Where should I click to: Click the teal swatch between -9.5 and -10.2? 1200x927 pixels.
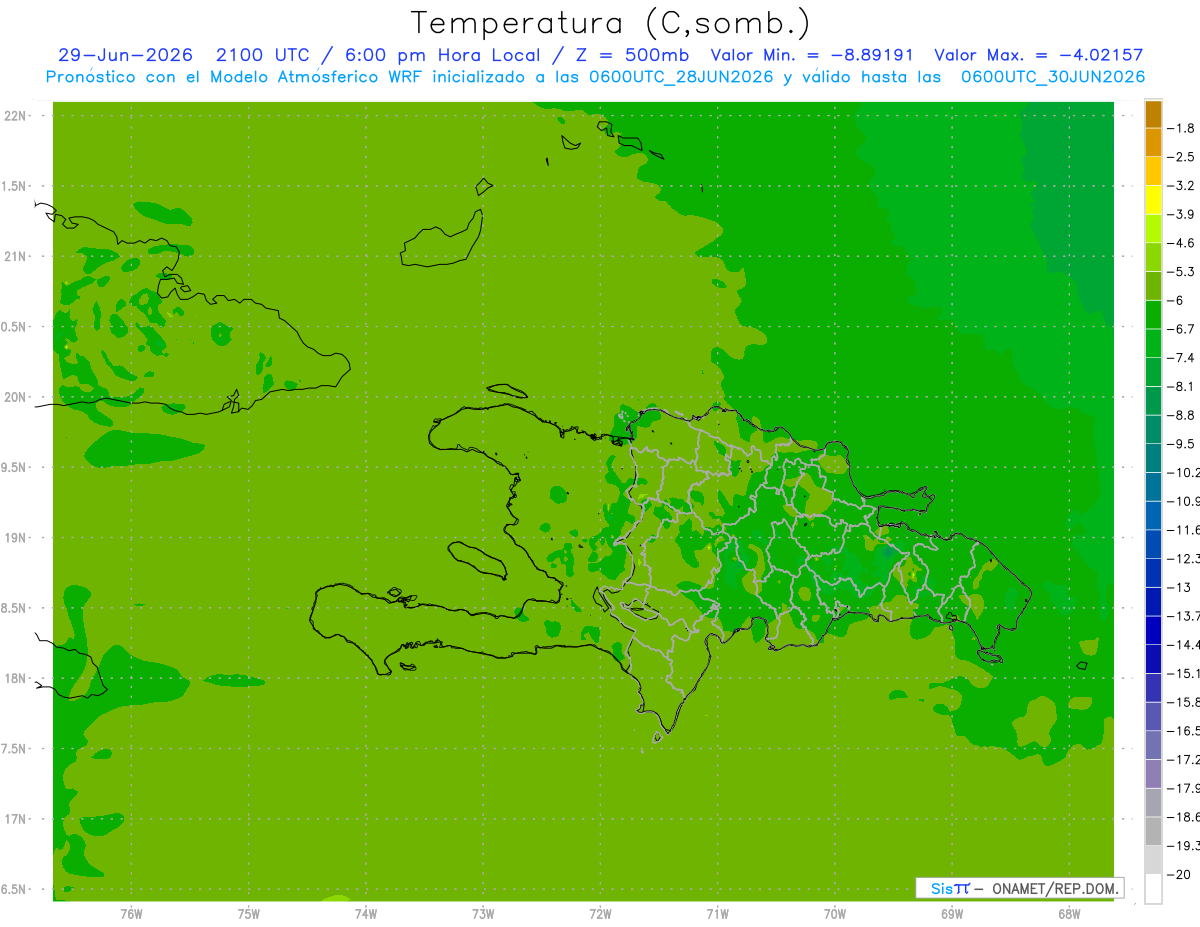(x=1153, y=458)
